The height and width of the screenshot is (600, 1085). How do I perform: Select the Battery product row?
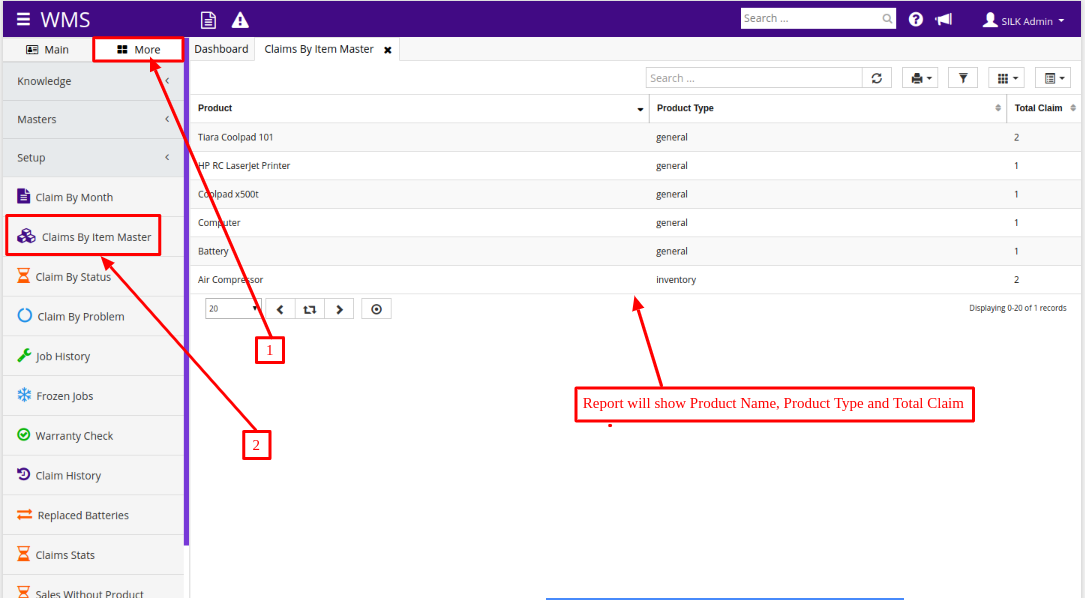pyautogui.click(x=635, y=251)
